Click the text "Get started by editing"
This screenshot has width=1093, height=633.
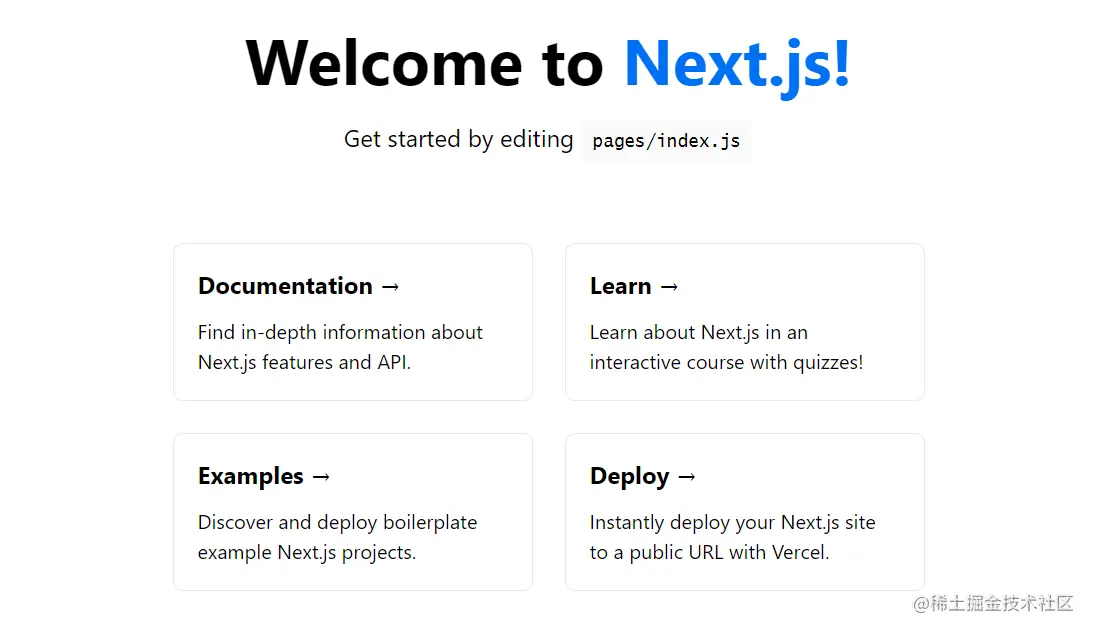[x=458, y=139]
